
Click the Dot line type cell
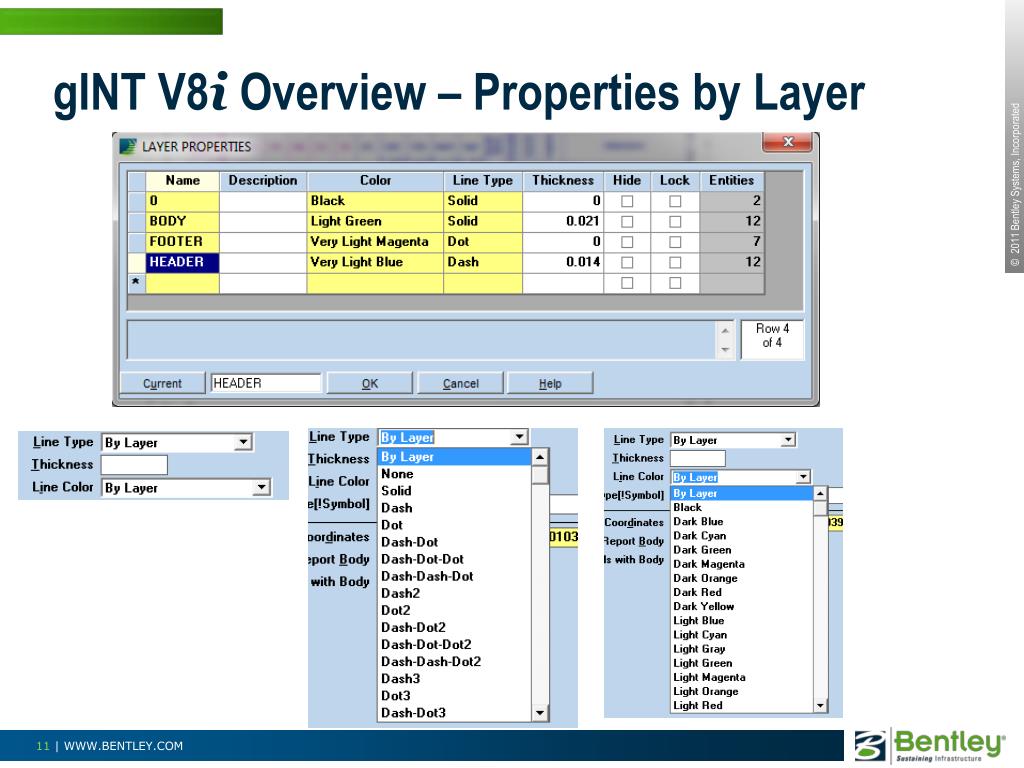point(483,242)
